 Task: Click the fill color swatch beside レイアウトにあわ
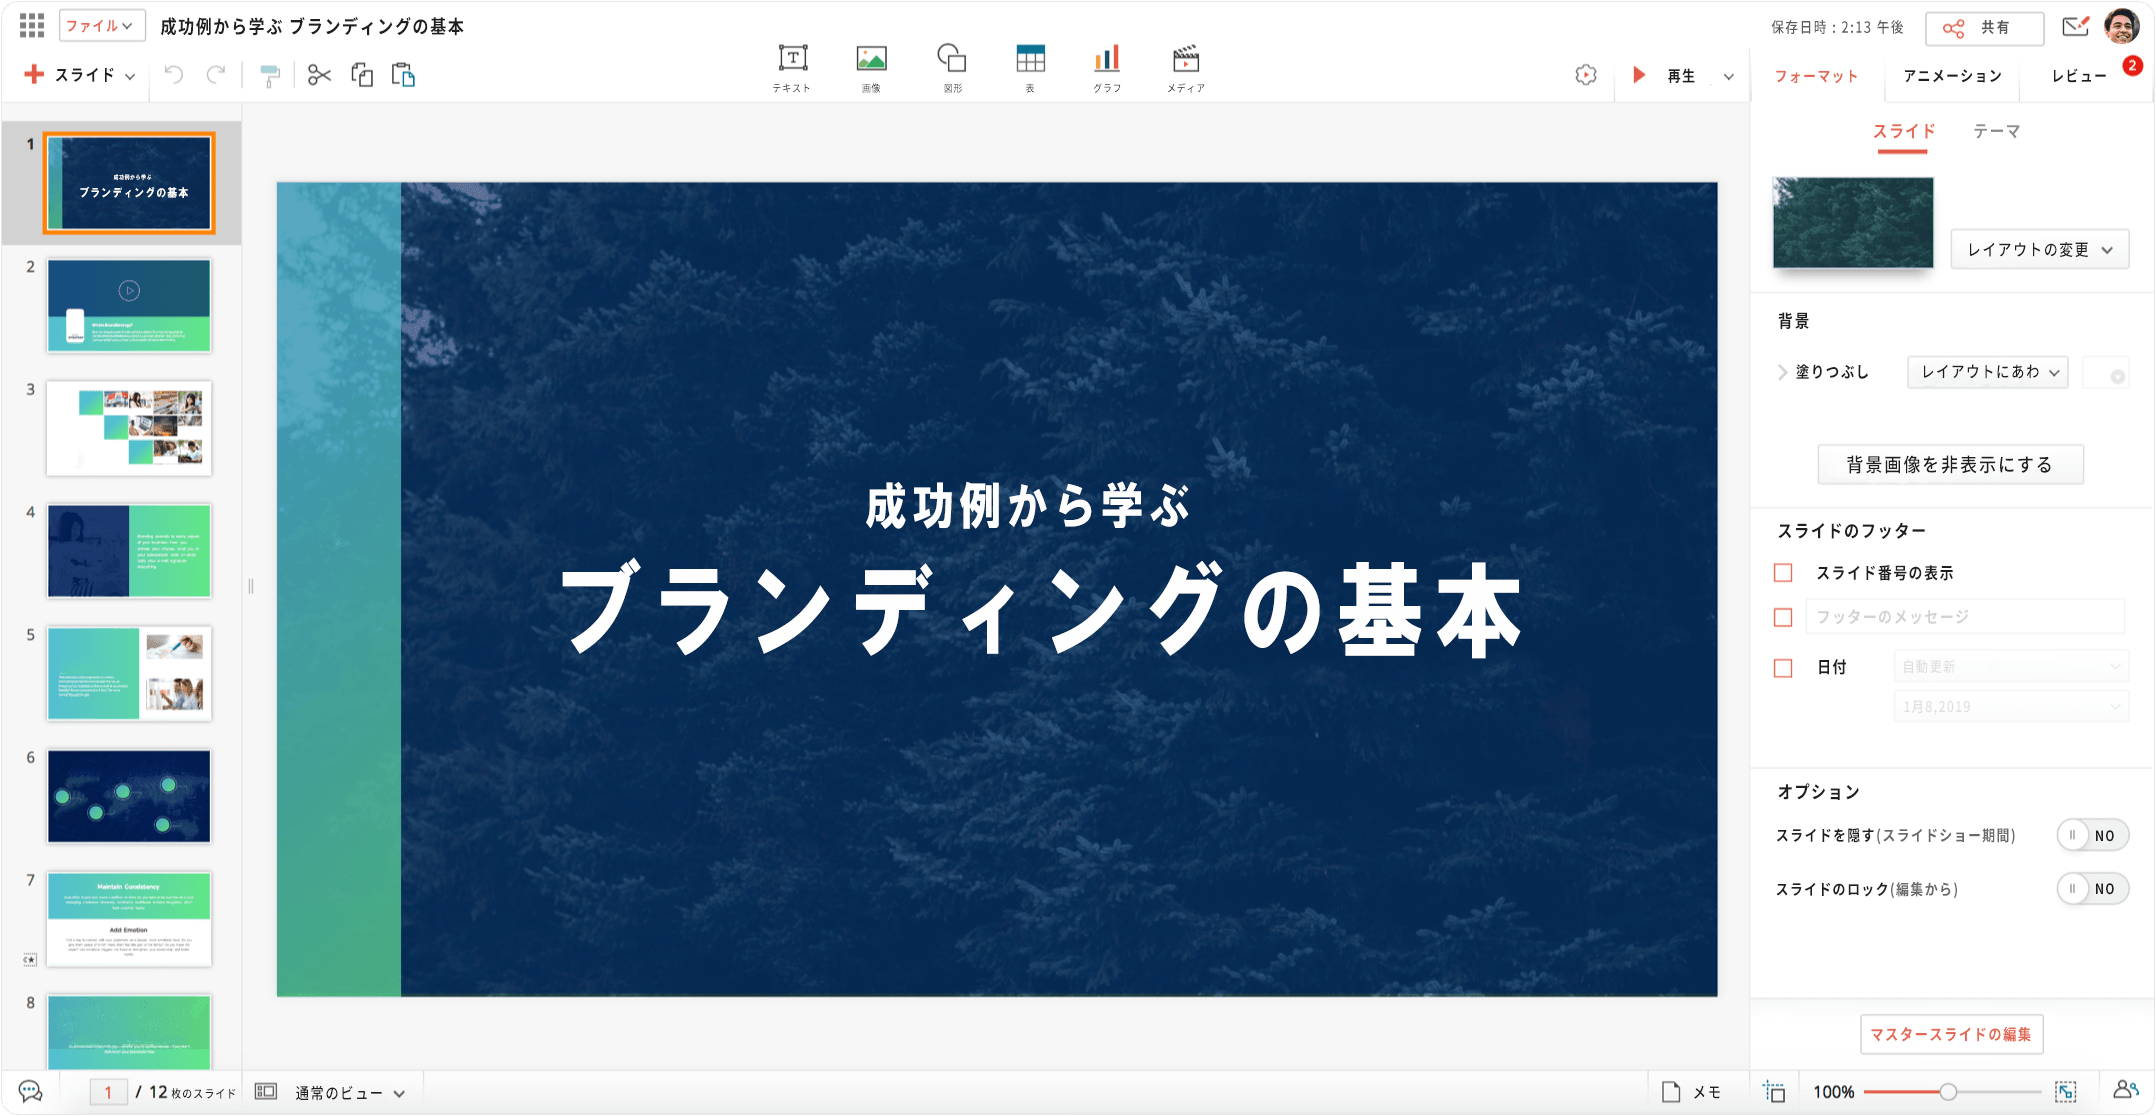[2106, 373]
